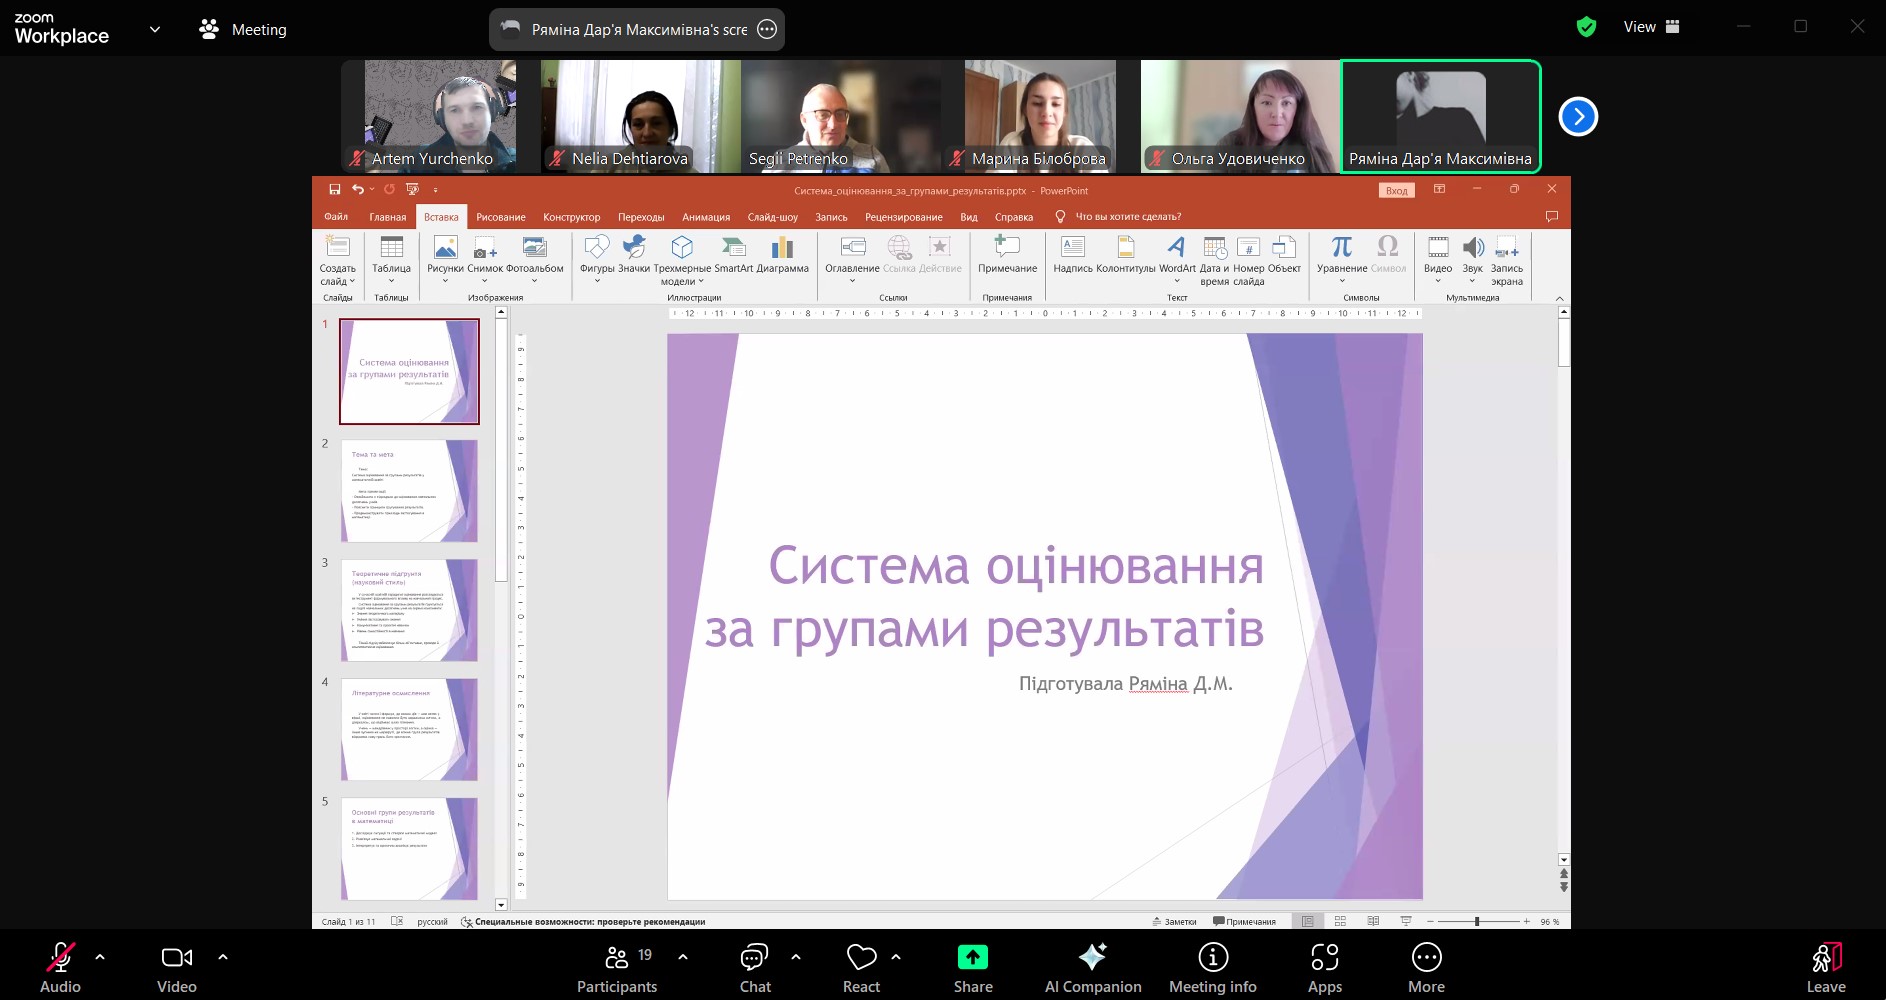
Task: Expand the Chat options caret
Action: point(796,957)
